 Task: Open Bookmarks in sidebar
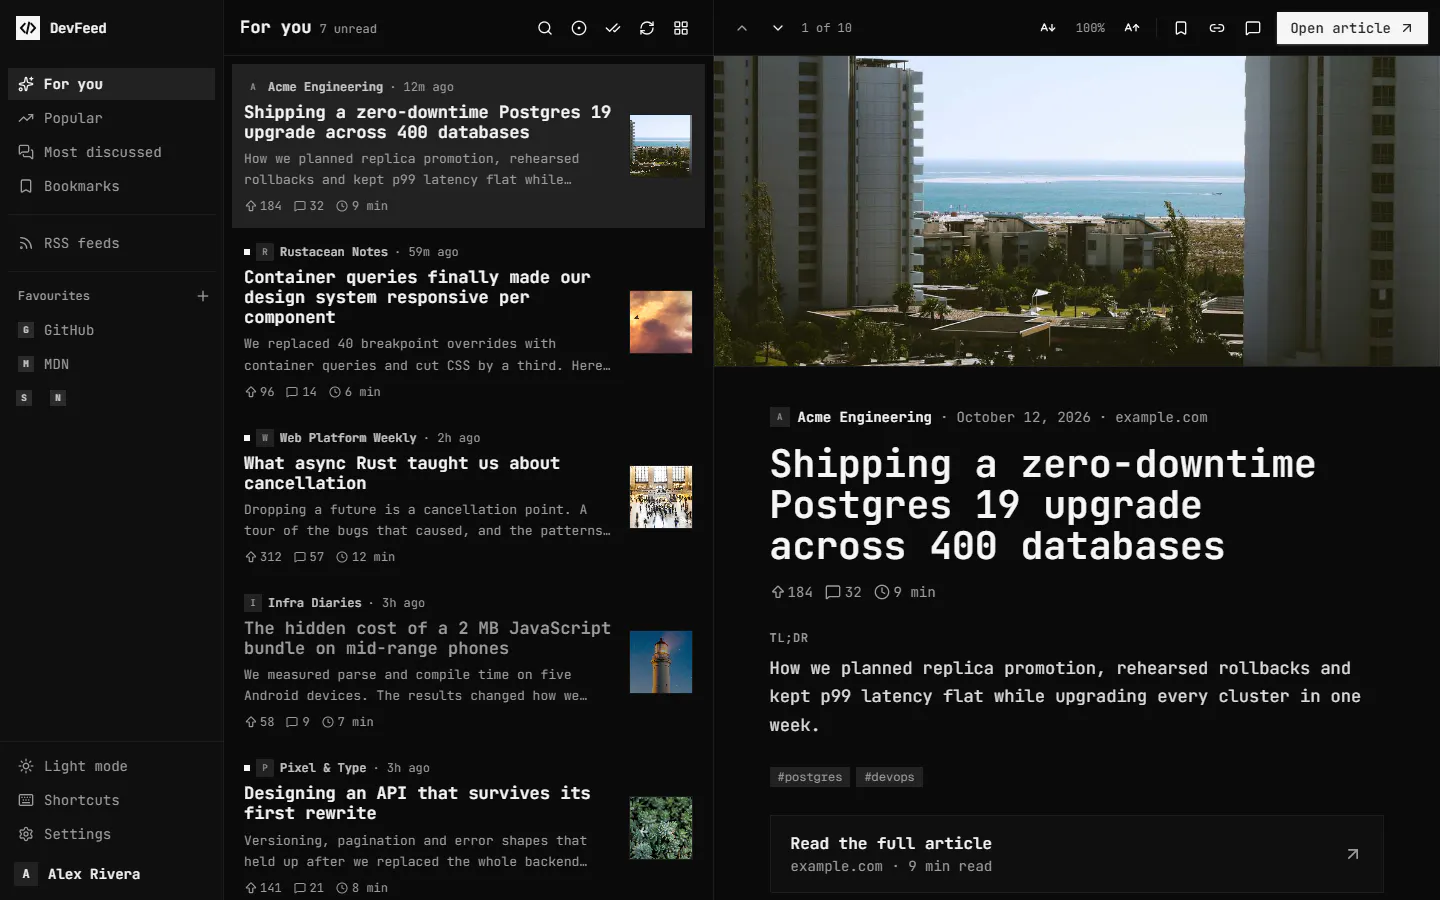[x=111, y=186]
